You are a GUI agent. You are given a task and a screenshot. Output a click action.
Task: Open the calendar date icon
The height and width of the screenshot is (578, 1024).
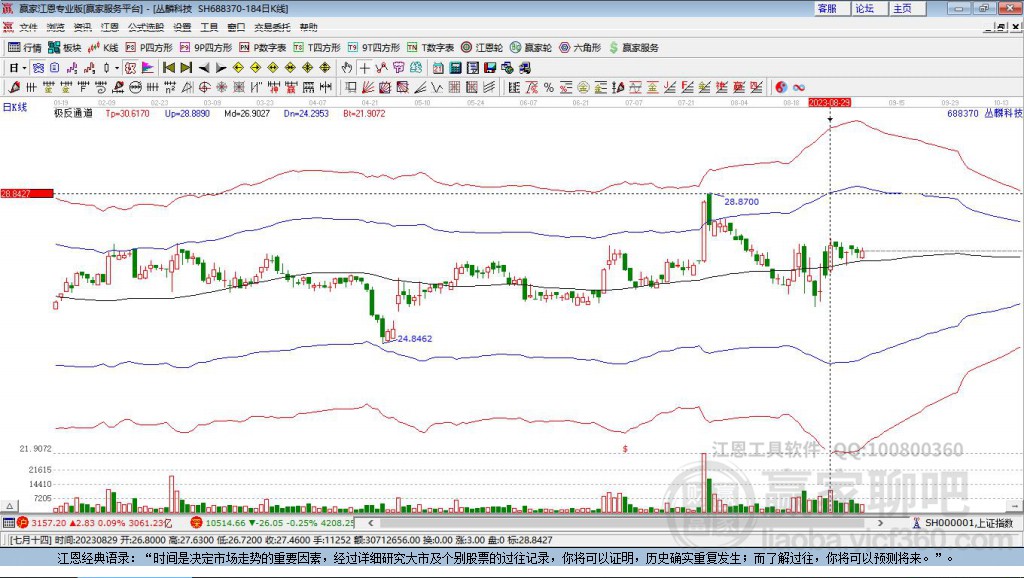click(x=438, y=68)
